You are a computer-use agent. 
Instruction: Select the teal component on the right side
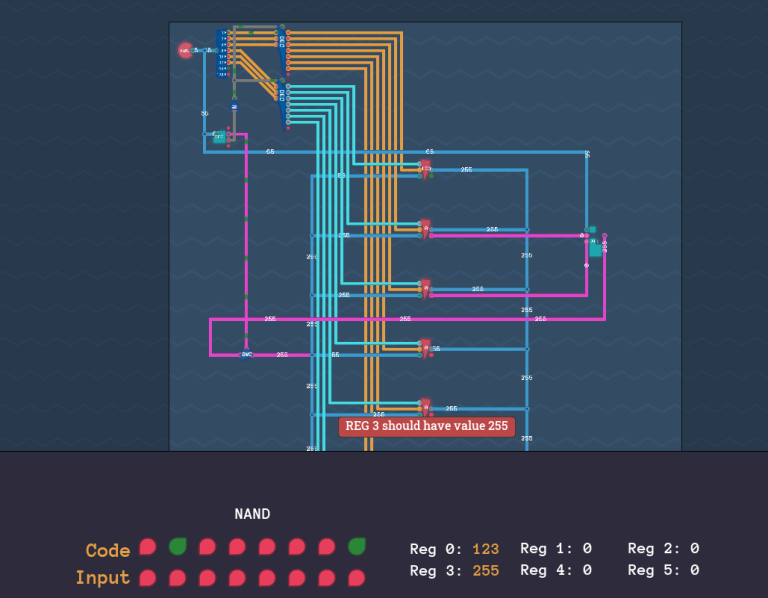tap(595, 246)
